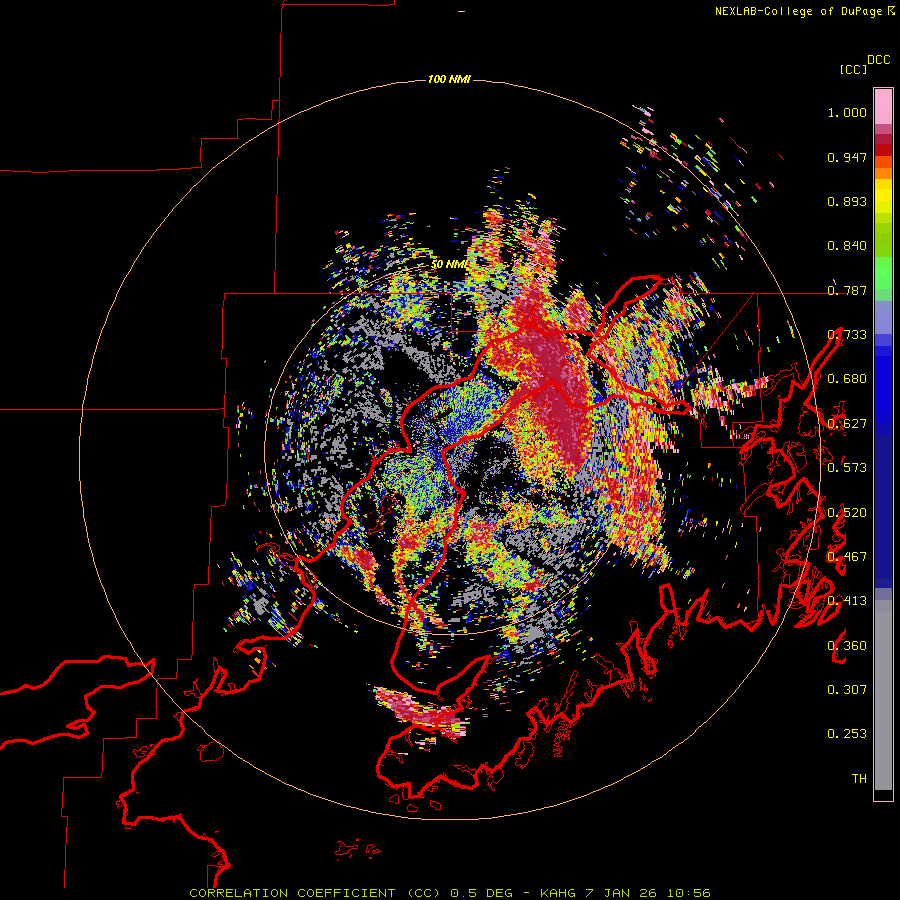Click the 0.253 legend value
The image size is (900, 900).
847,734
